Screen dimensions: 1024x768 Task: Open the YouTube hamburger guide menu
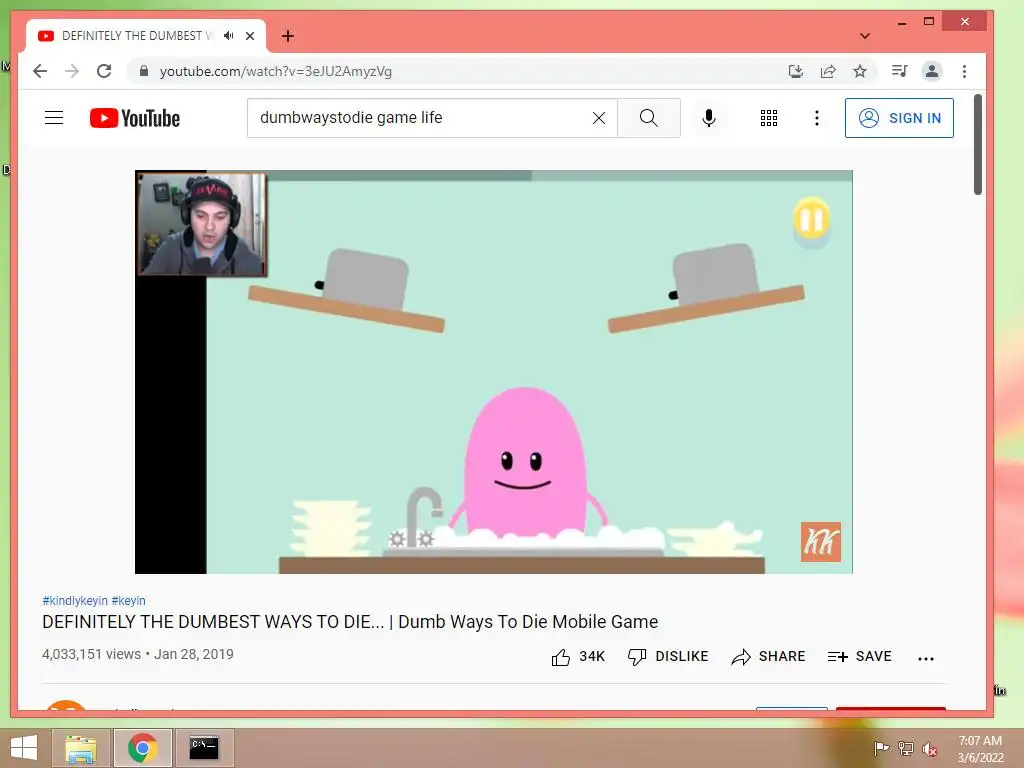pyautogui.click(x=54, y=118)
